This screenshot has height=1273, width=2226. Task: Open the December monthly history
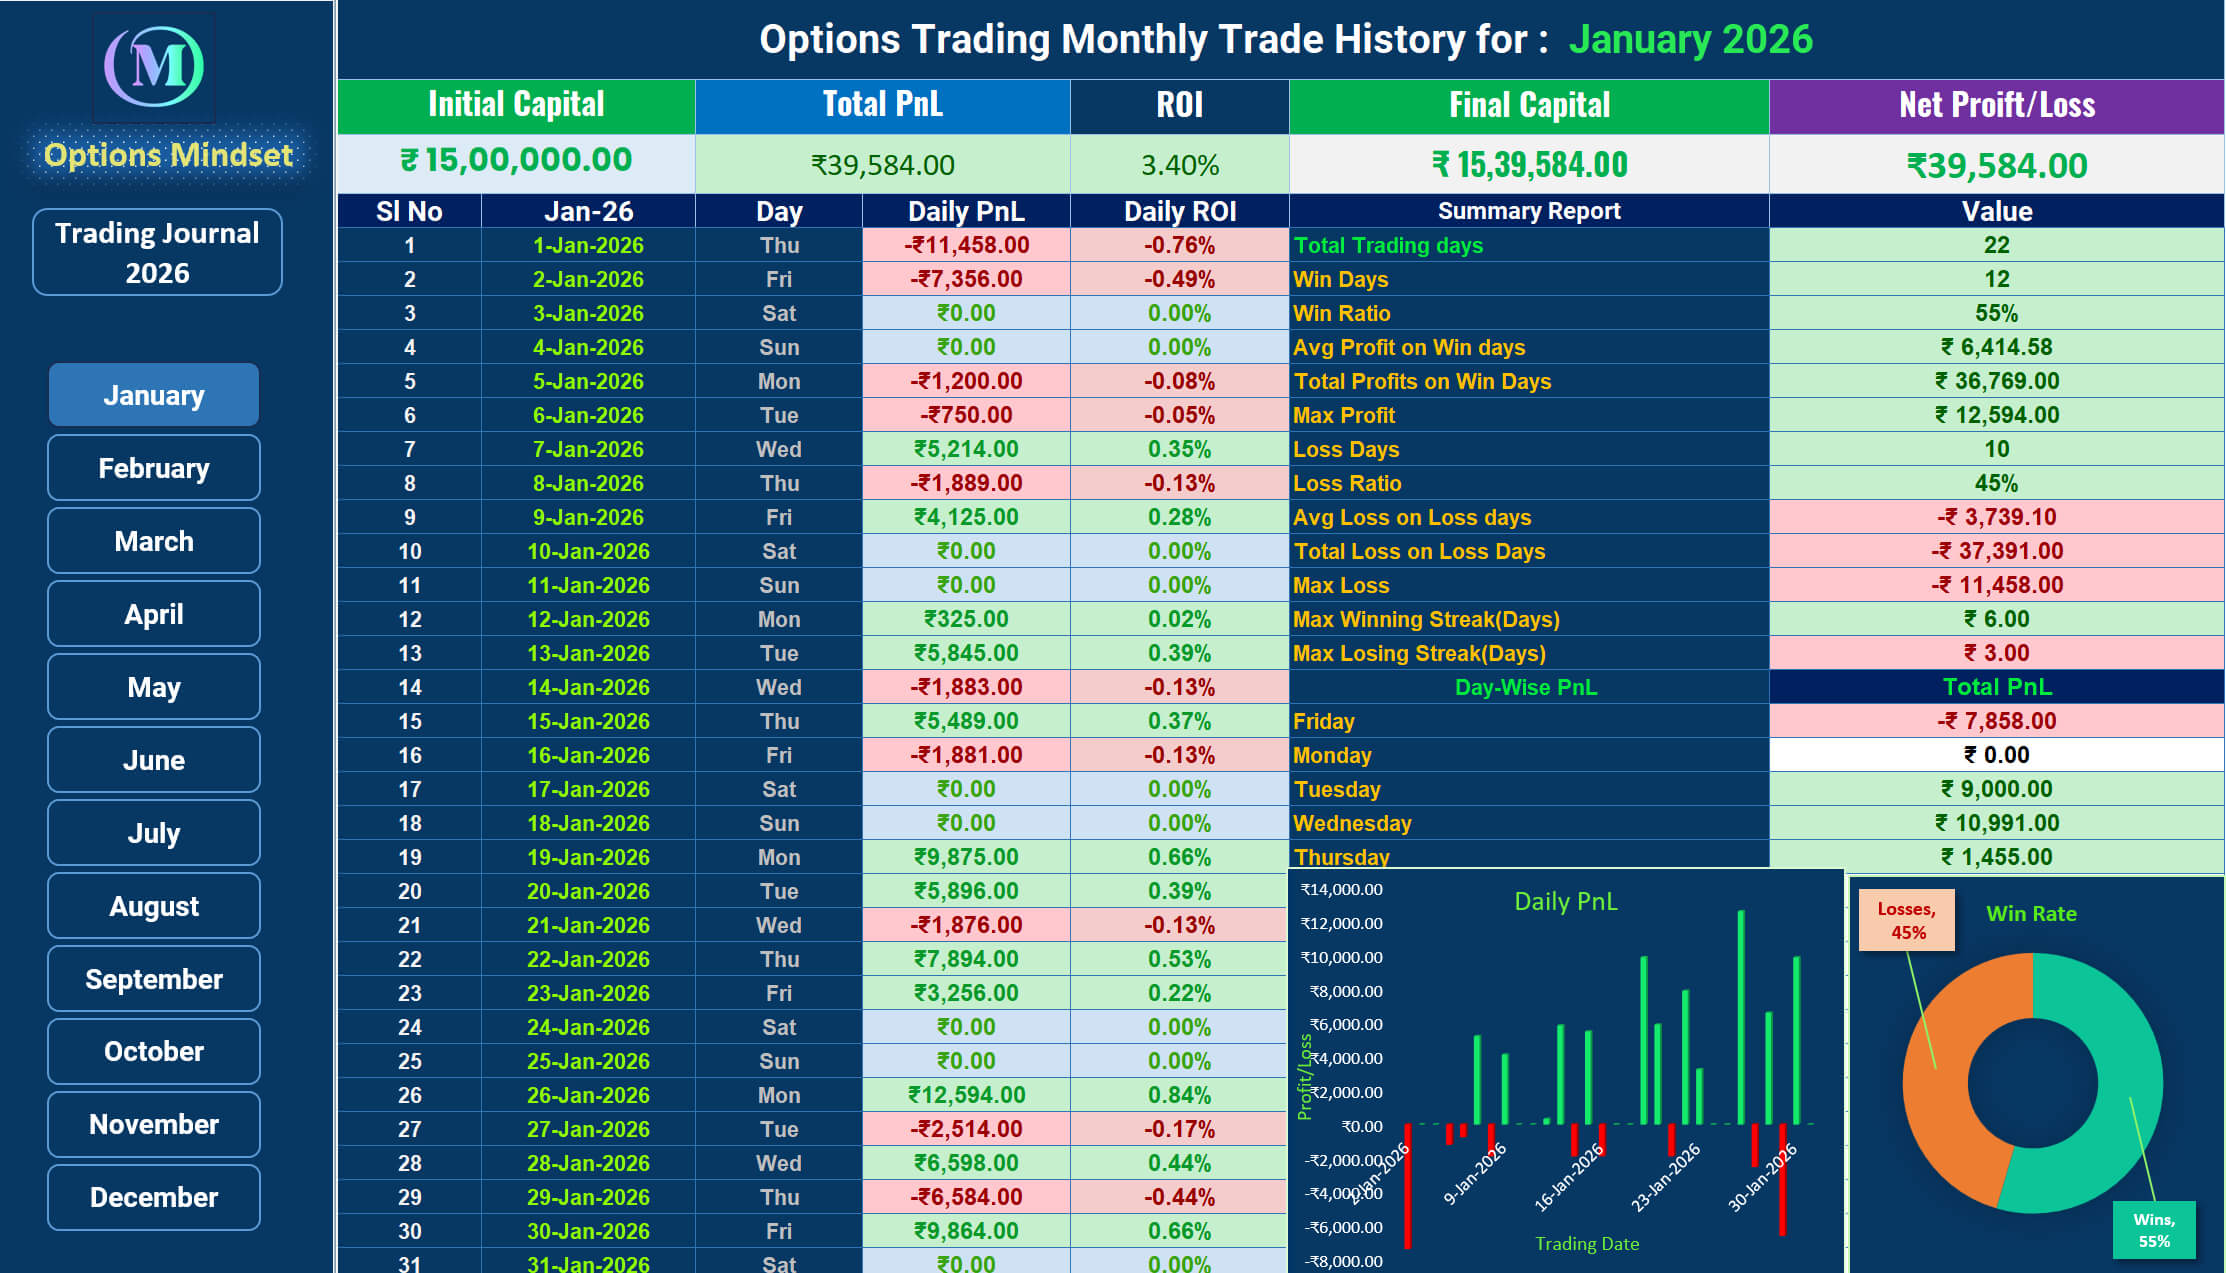tap(152, 1196)
